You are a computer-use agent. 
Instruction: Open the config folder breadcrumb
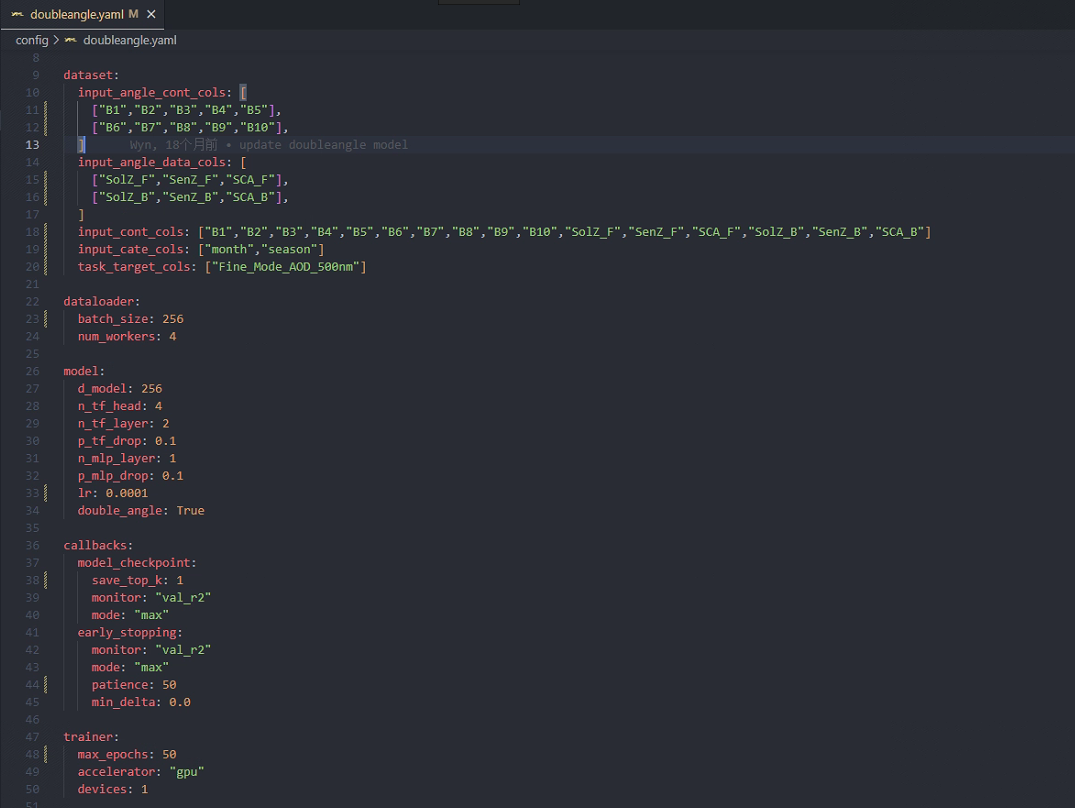pyautogui.click(x=32, y=40)
